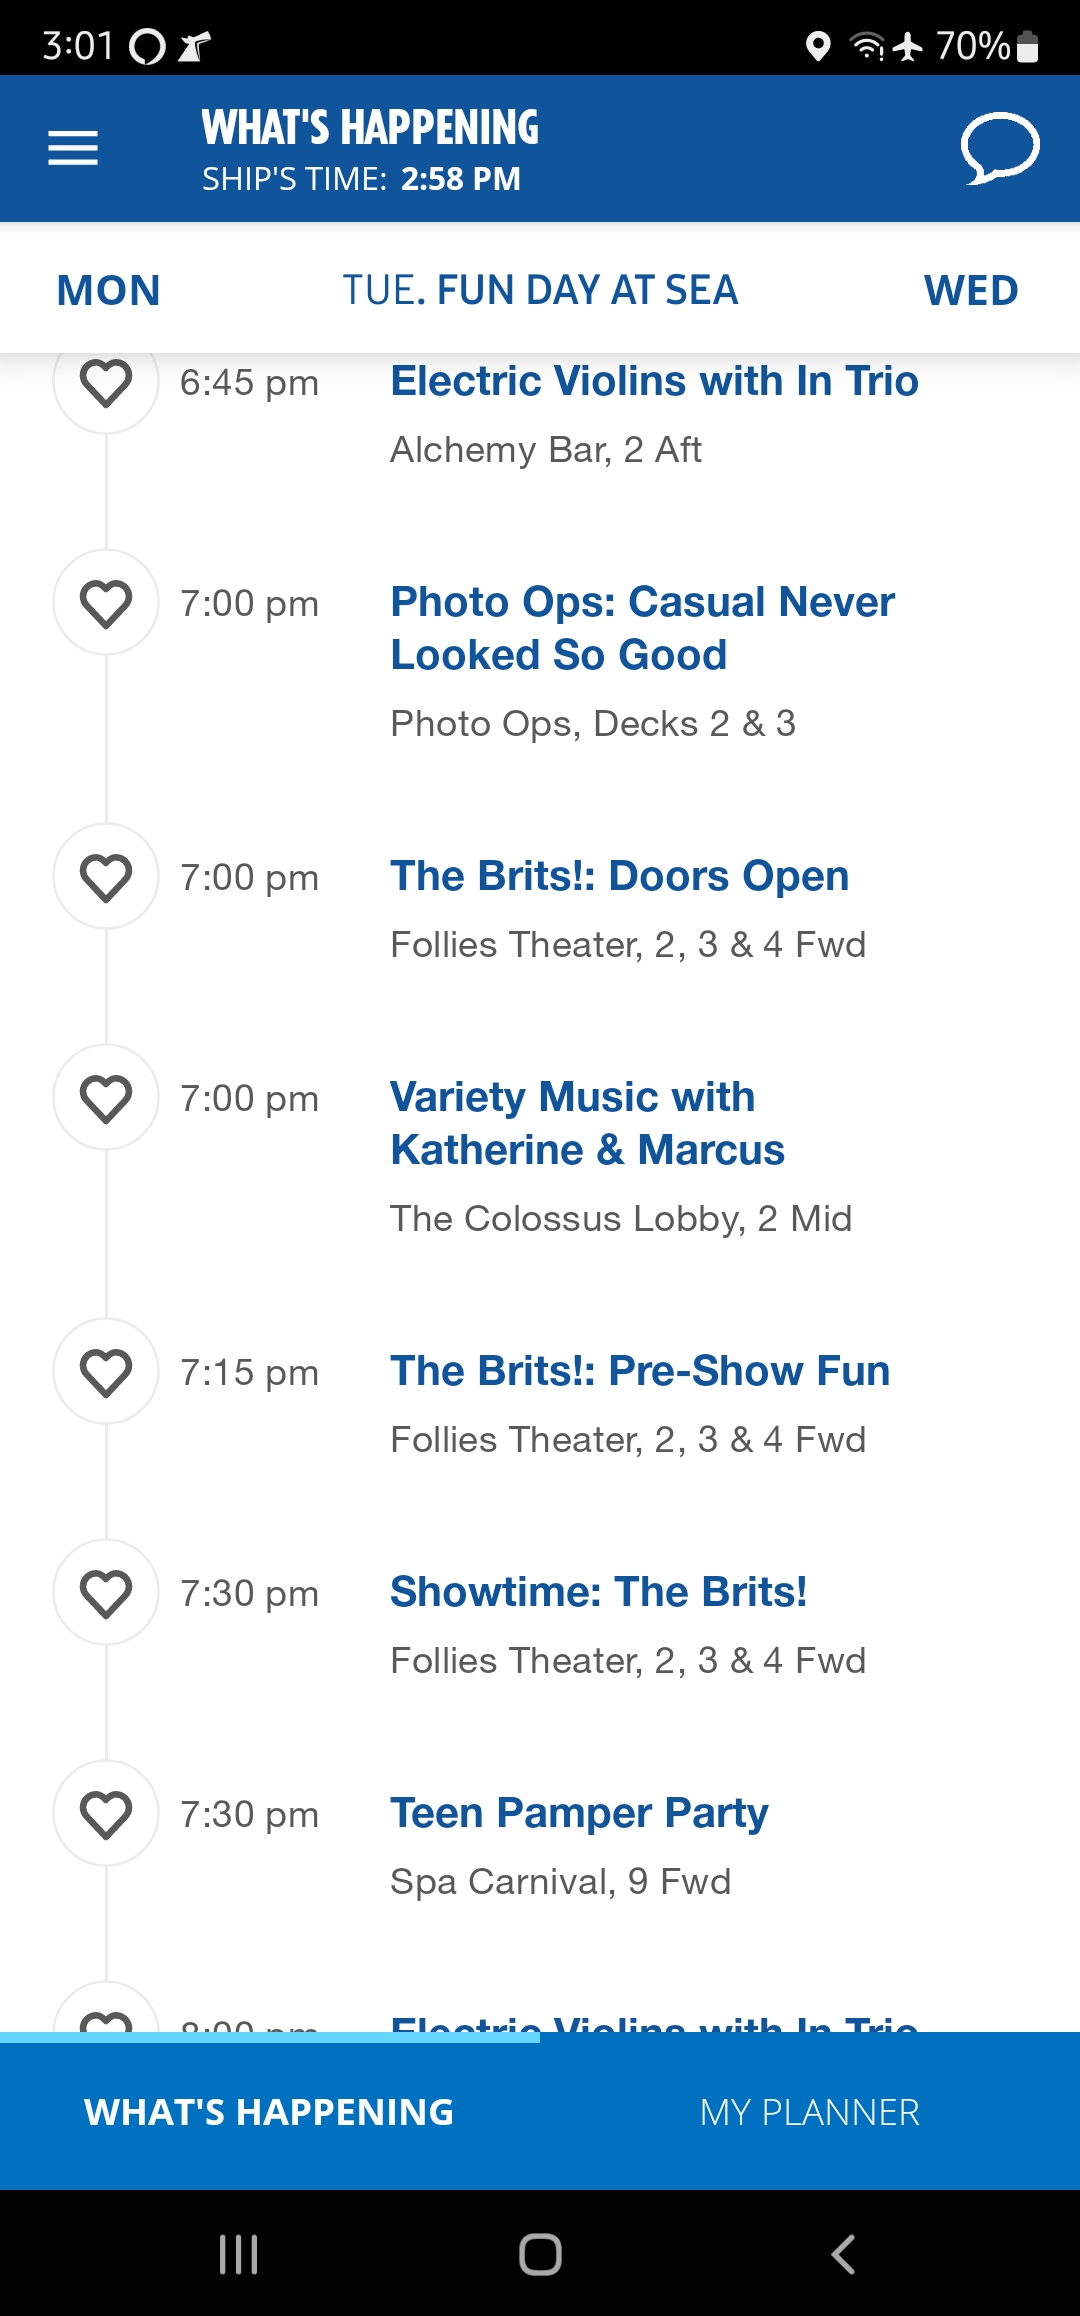Tap the Android home button
This screenshot has height=2316, width=1080.
(x=540, y=2254)
